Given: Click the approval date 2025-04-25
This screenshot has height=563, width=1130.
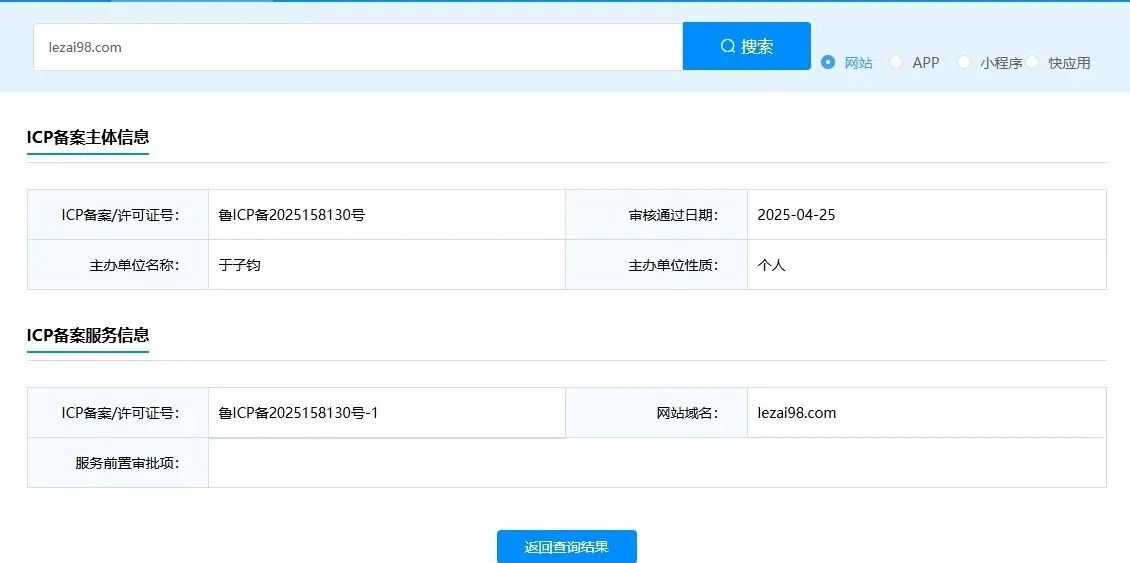Looking at the screenshot, I should pyautogui.click(x=796, y=215).
